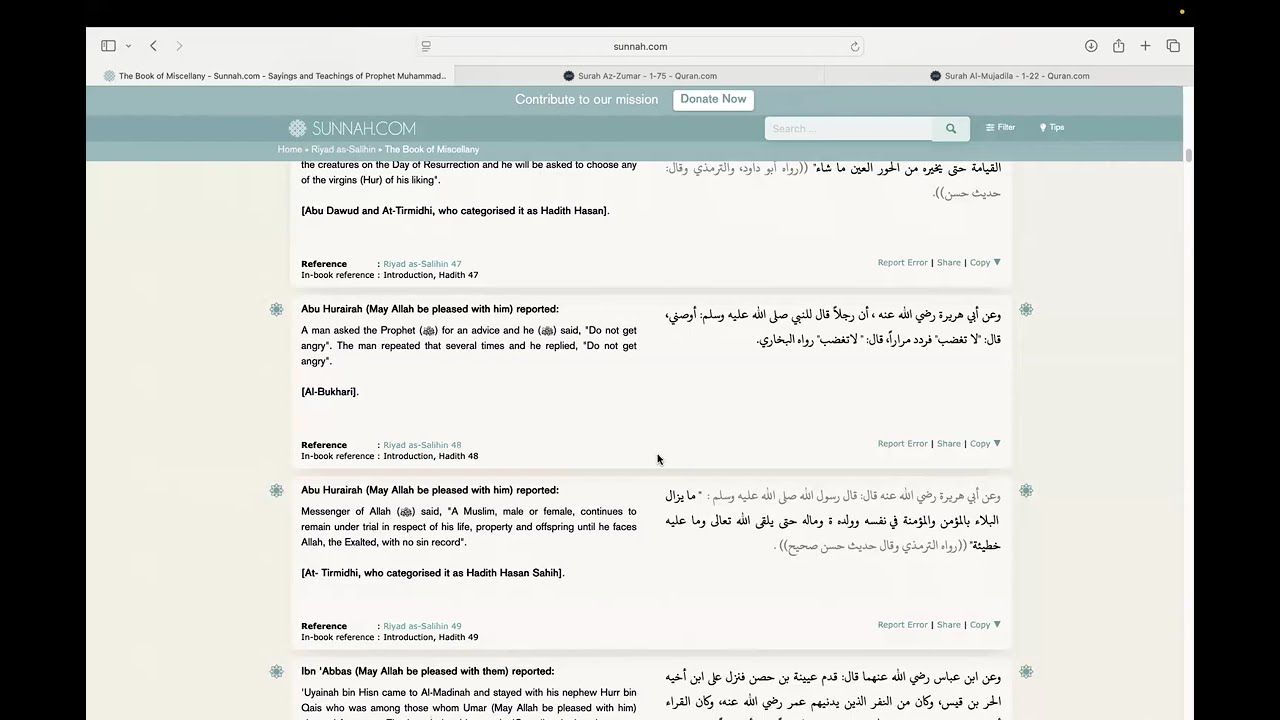Viewport: 1280px width, 720px height.
Task: Click left star icon beside Ibn 'Abbas hadith
Action: 276,672
